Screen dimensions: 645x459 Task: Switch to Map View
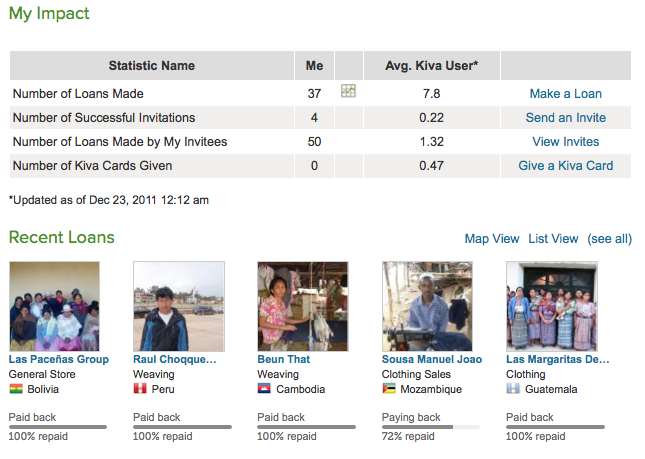(x=492, y=239)
